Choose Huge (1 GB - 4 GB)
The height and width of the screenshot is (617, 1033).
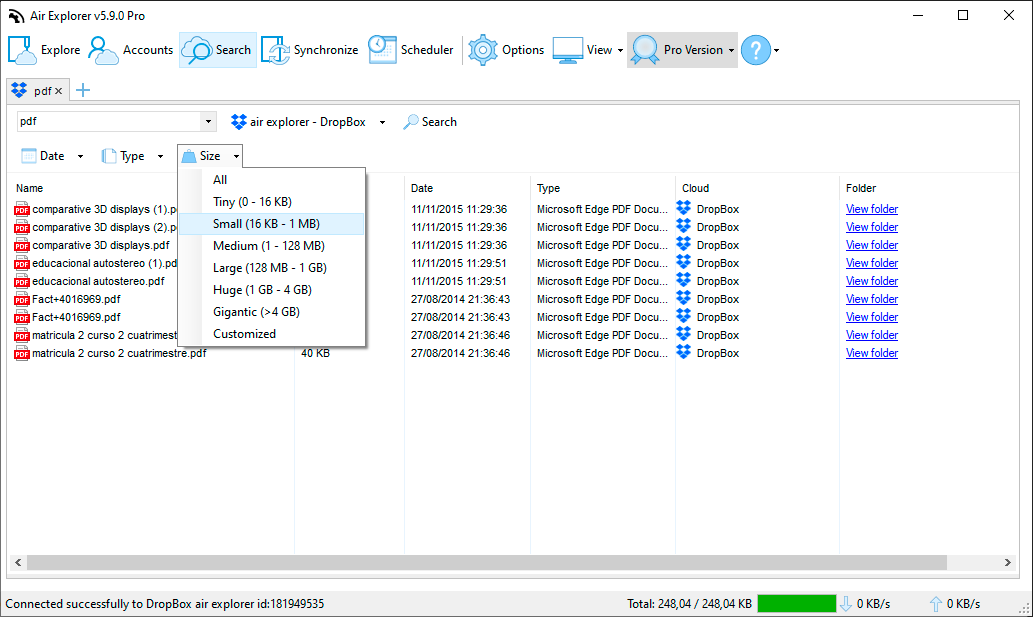[271, 290]
